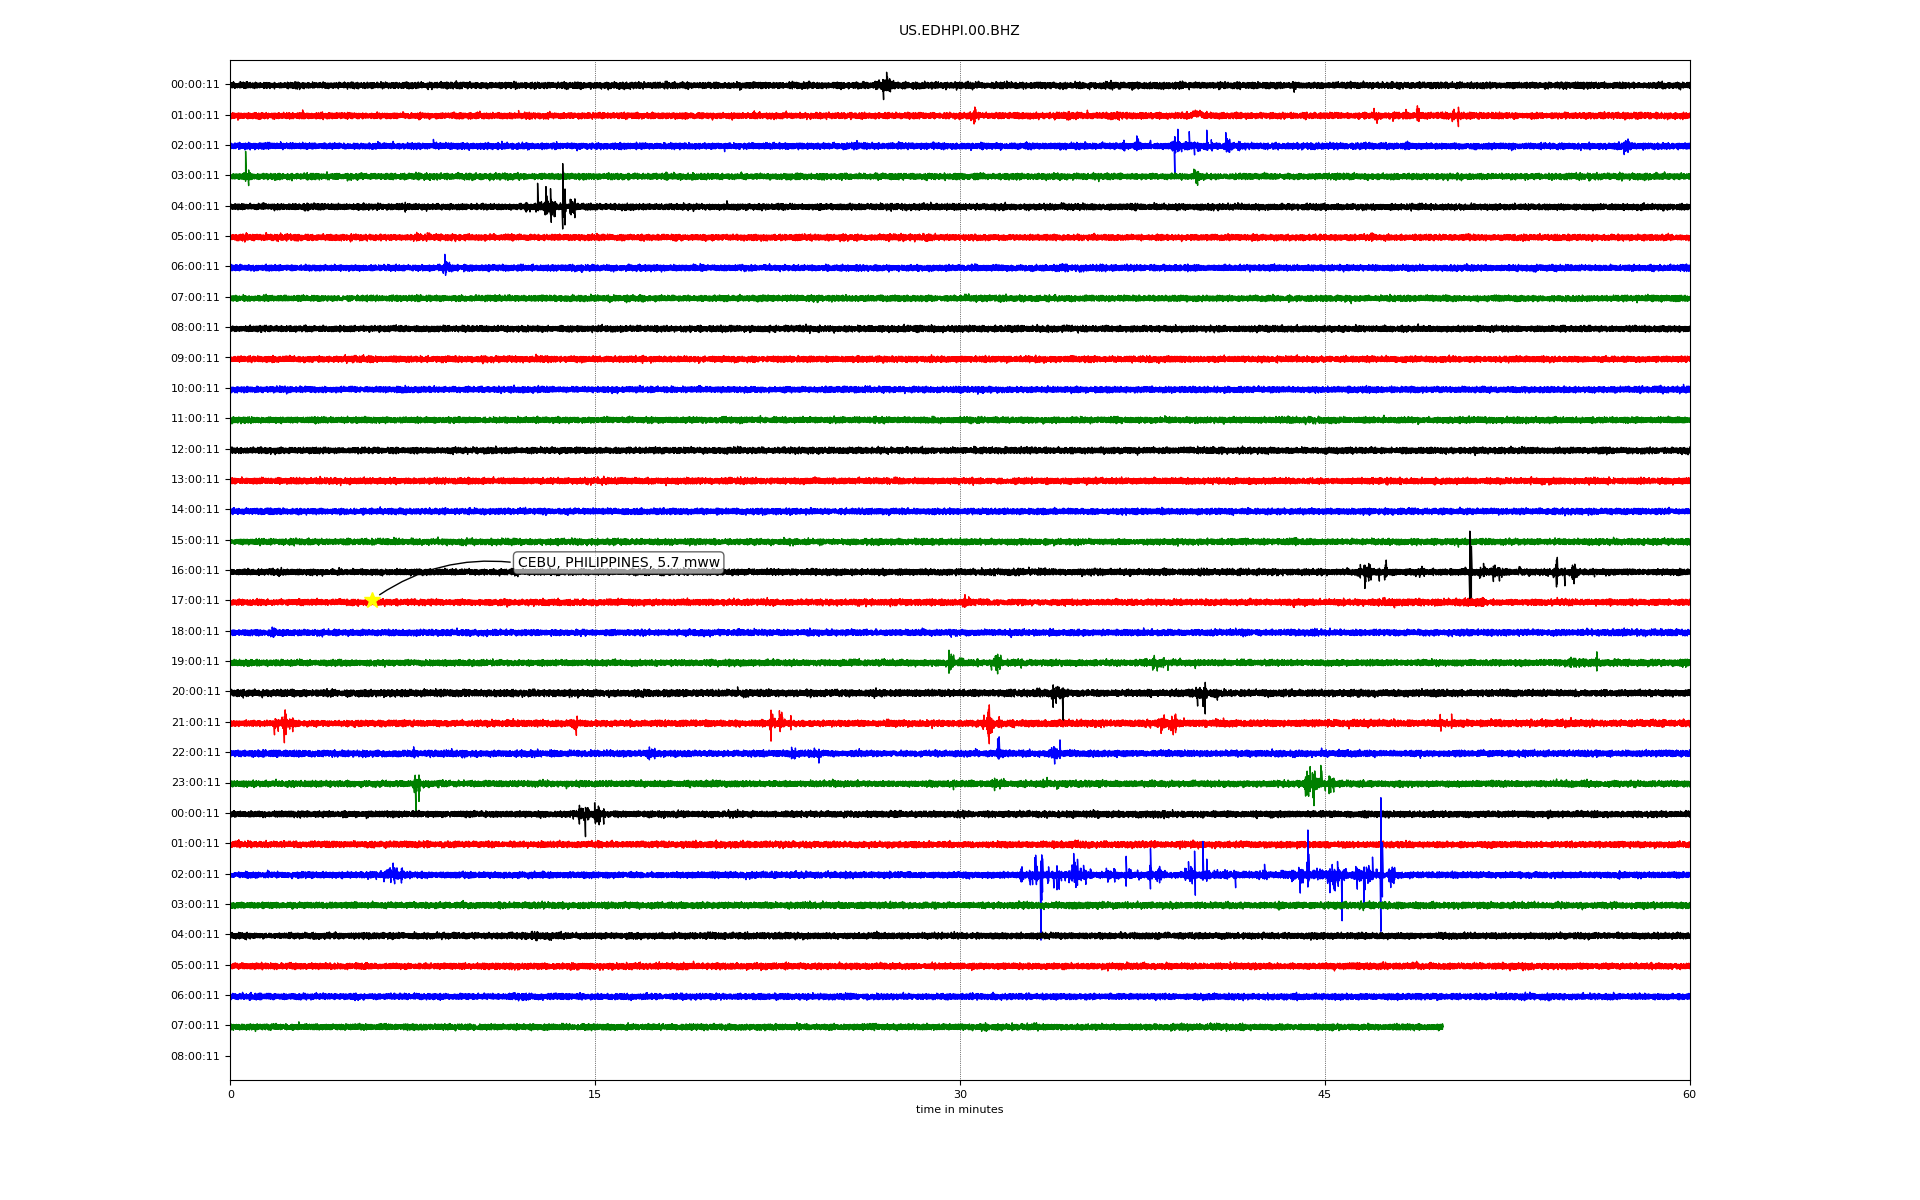Click the 23:00:11 row time label
1920x1200 pixels.
tap(195, 783)
